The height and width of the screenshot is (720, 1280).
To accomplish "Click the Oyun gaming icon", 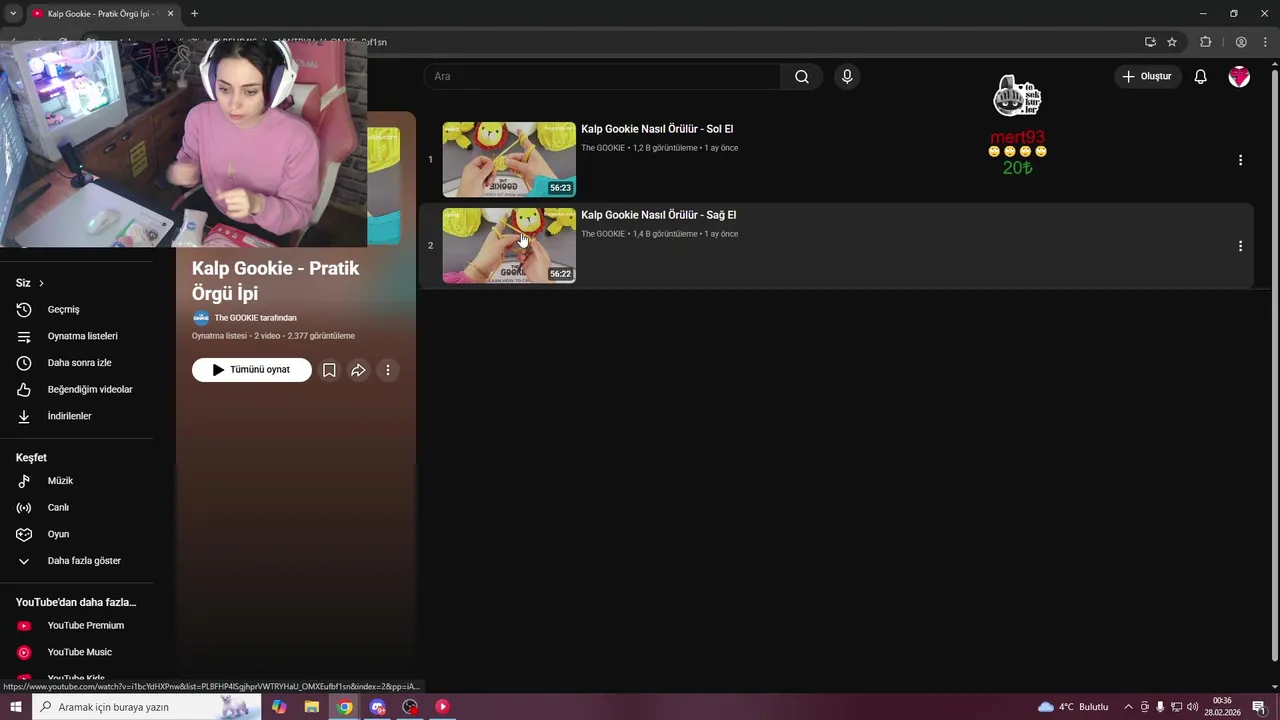I will 24,534.
